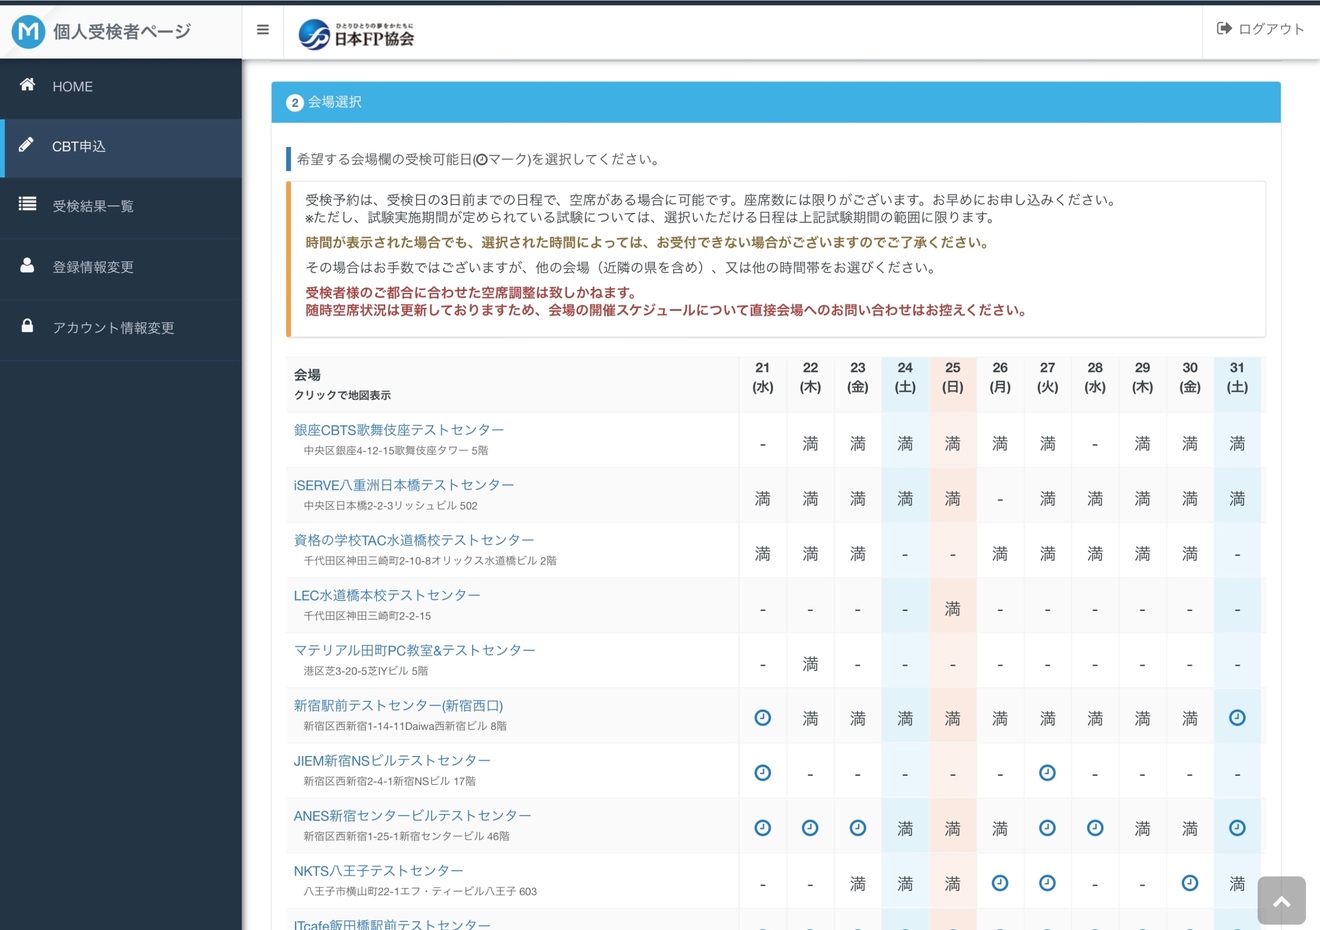Click the ログアウト link

(1260, 29)
